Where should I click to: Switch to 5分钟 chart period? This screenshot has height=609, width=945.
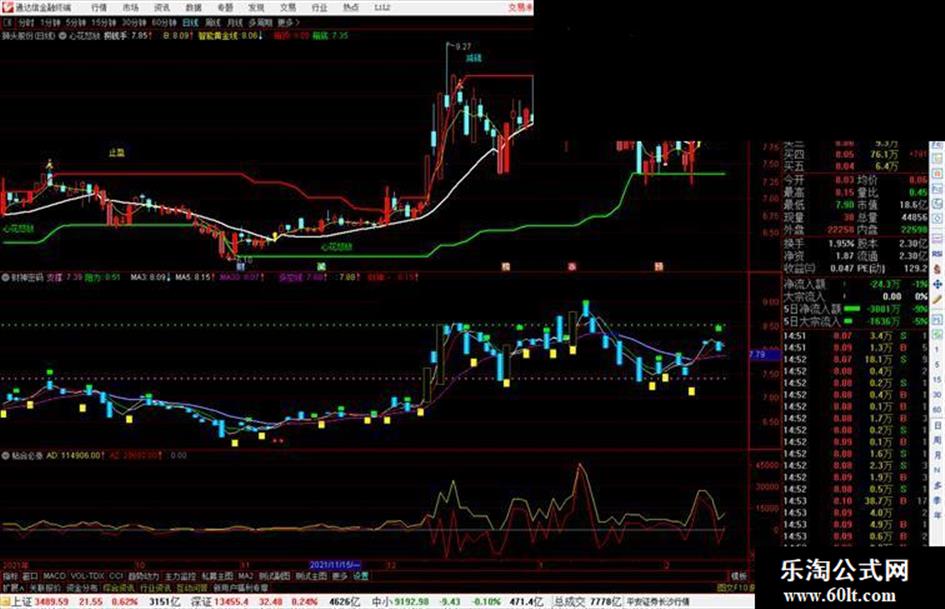click(x=75, y=22)
